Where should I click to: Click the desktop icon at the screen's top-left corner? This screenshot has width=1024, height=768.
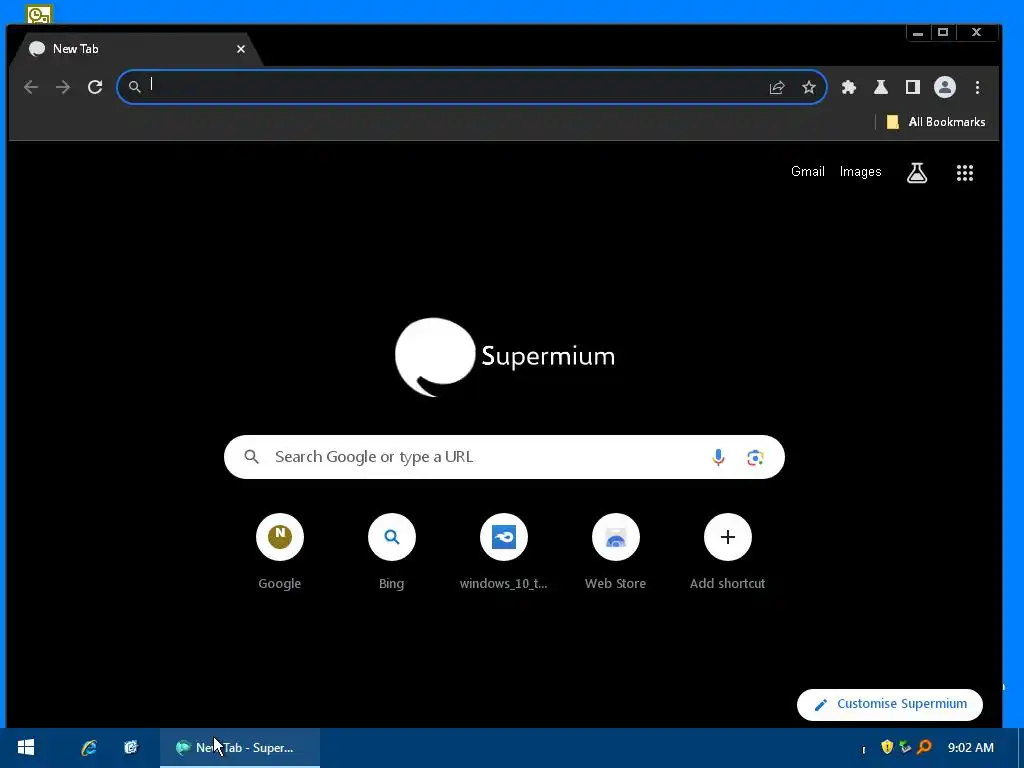(x=39, y=13)
